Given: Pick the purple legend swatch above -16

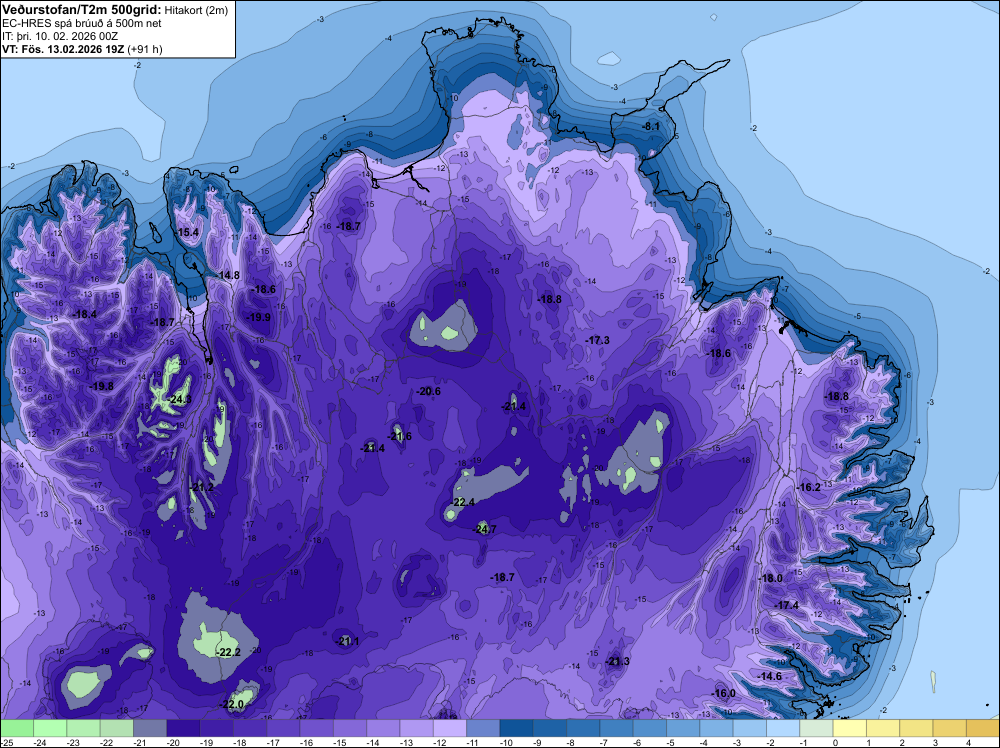Looking at the screenshot, I should click(x=316, y=728).
